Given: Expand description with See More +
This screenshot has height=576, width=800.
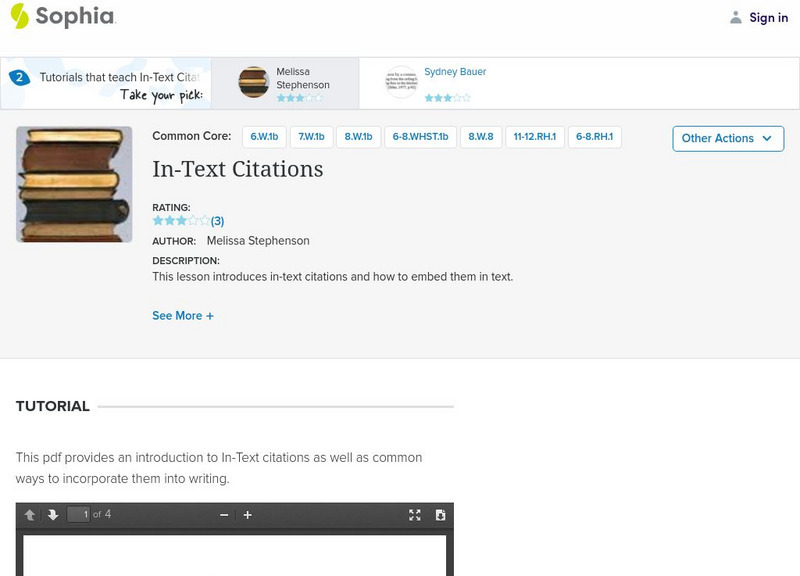Looking at the screenshot, I should pyautogui.click(x=183, y=316).
